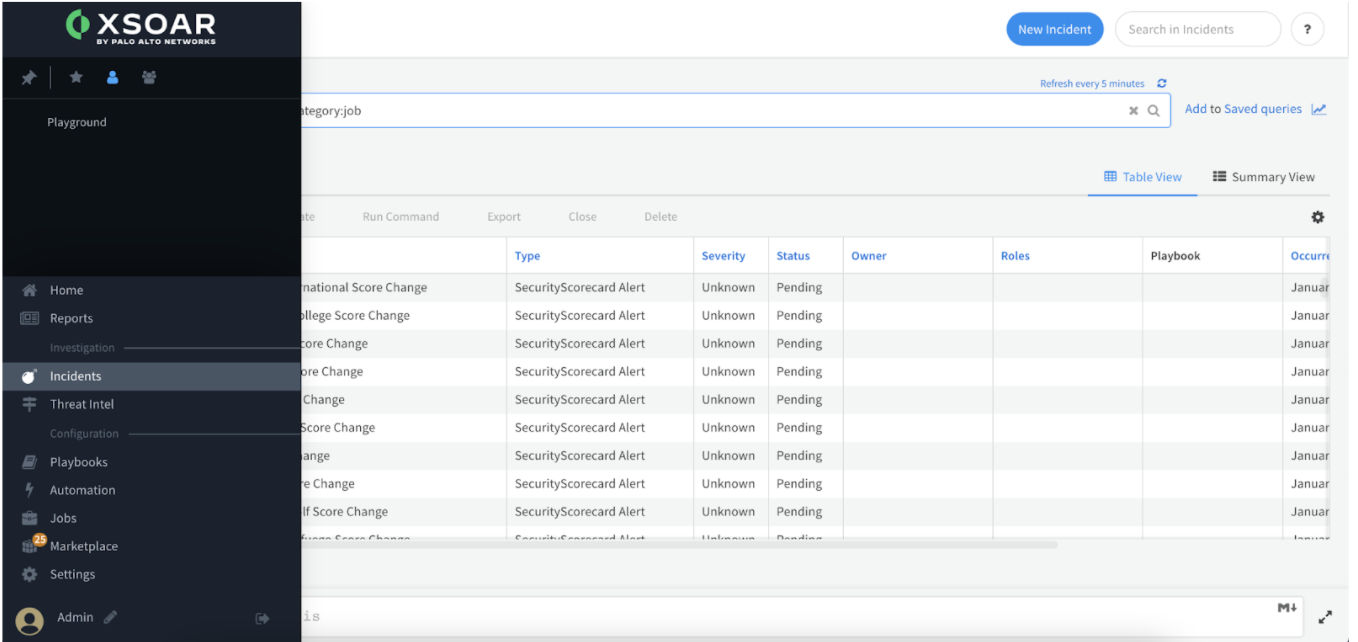Click the Export button
1358x642 pixels.
point(504,217)
